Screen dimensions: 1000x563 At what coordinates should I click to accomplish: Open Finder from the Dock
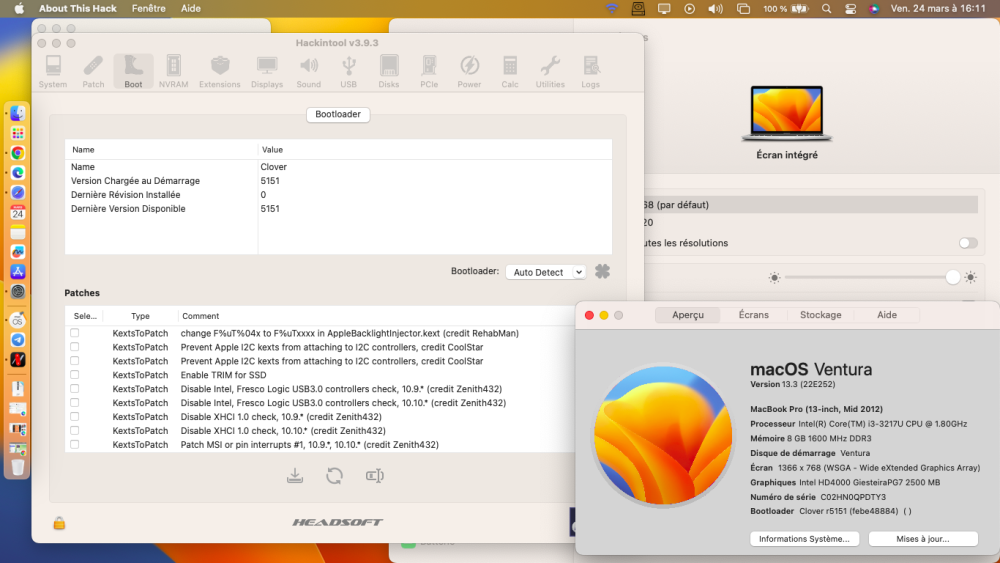pos(18,113)
